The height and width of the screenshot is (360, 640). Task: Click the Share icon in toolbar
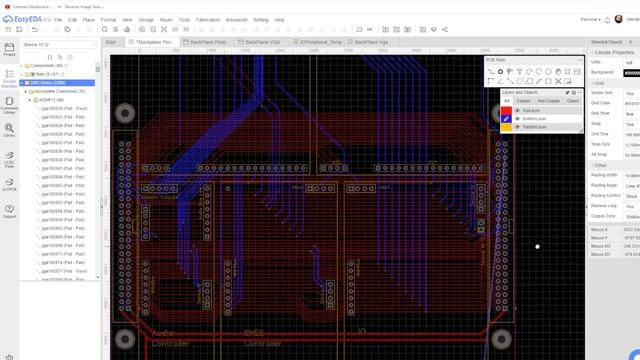coord(445,29)
